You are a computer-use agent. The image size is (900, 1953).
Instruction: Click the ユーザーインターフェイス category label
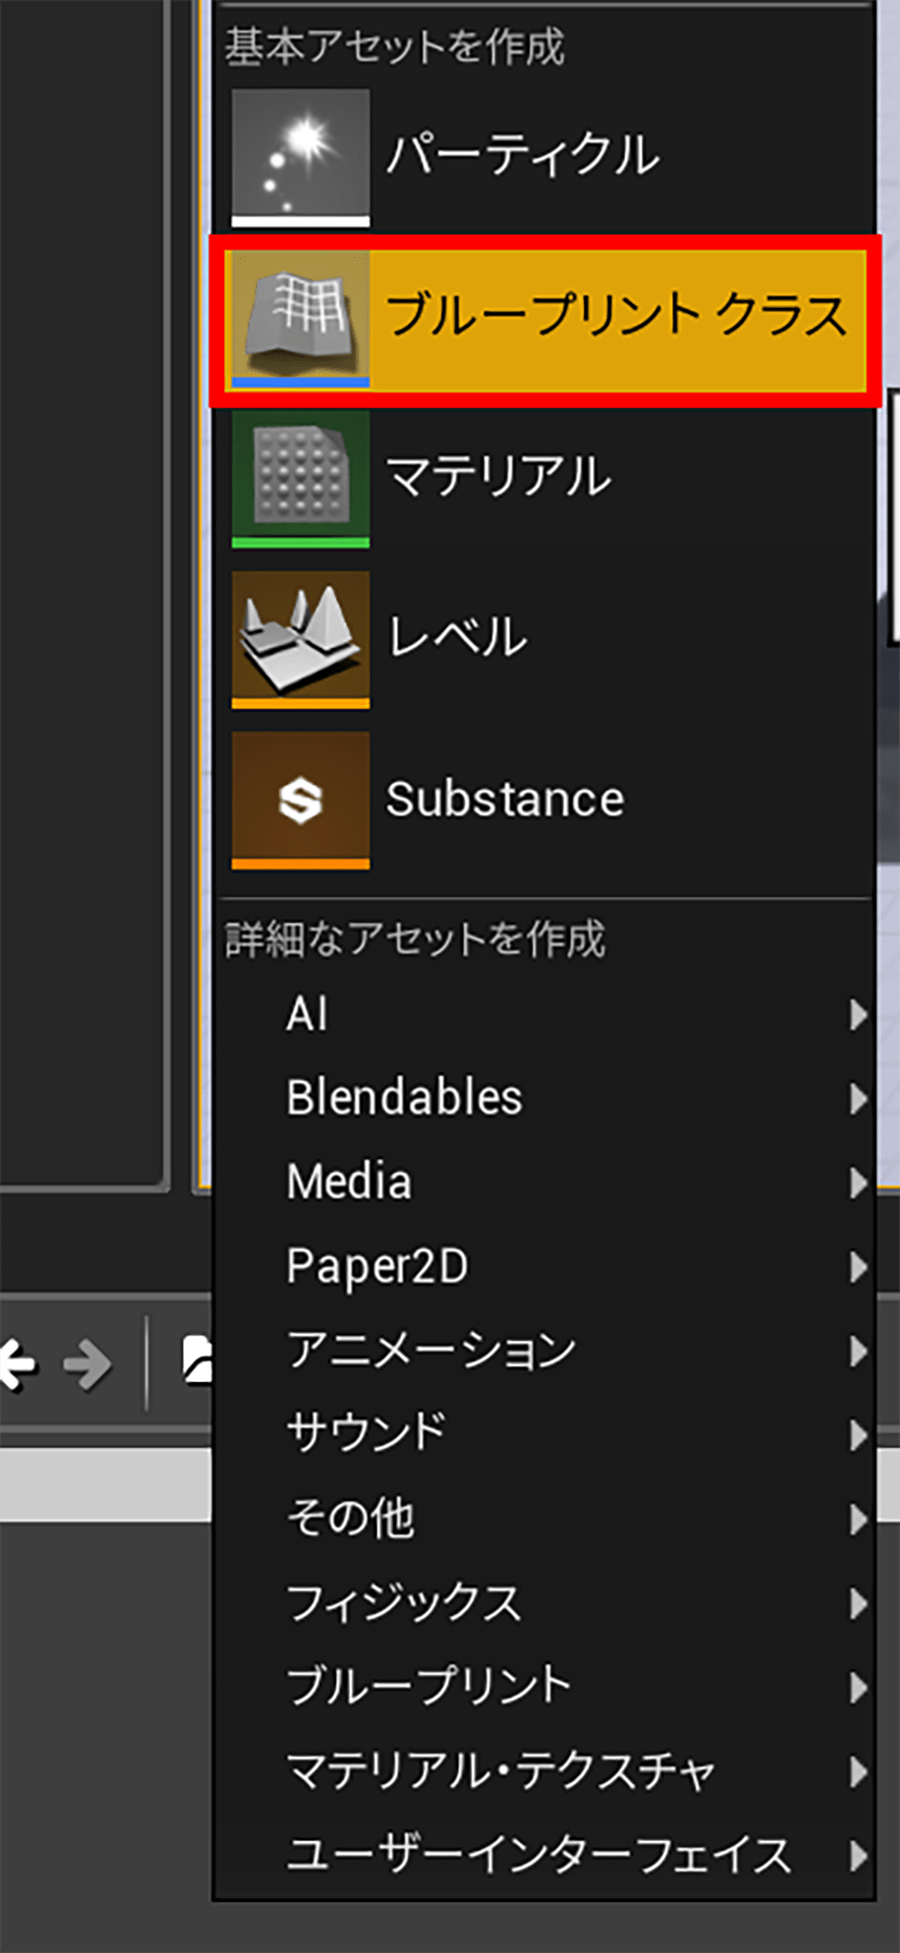pyautogui.click(x=539, y=1855)
